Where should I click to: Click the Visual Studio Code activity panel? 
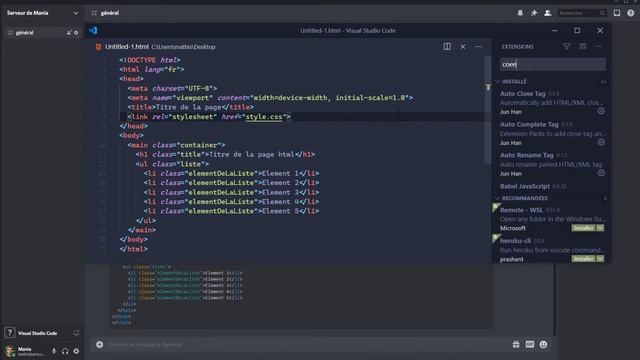pyautogui.click(x=37, y=333)
